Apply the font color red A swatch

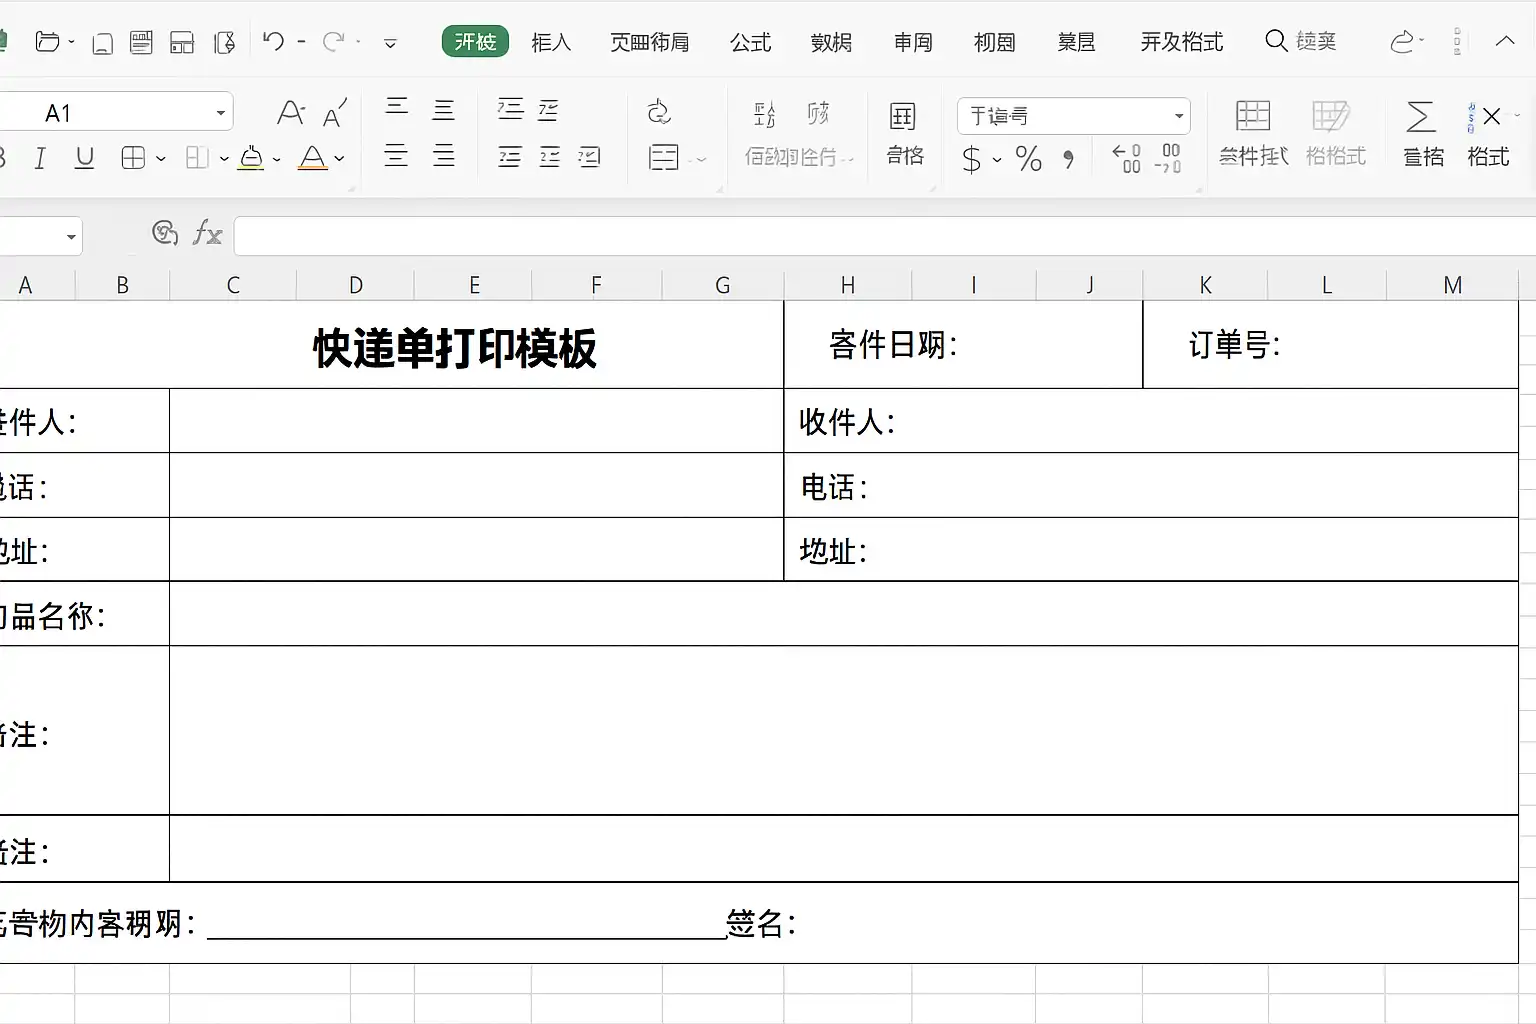coord(312,158)
